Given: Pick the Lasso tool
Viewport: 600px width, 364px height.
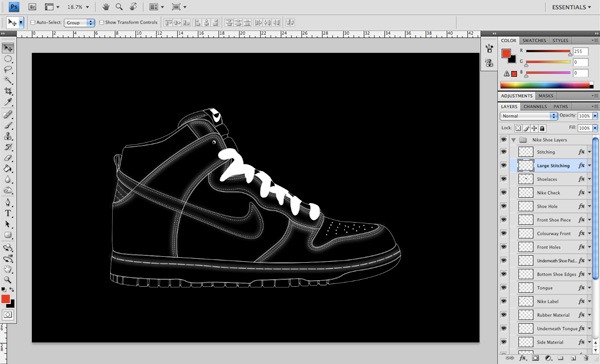Looking at the screenshot, I should [8, 70].
